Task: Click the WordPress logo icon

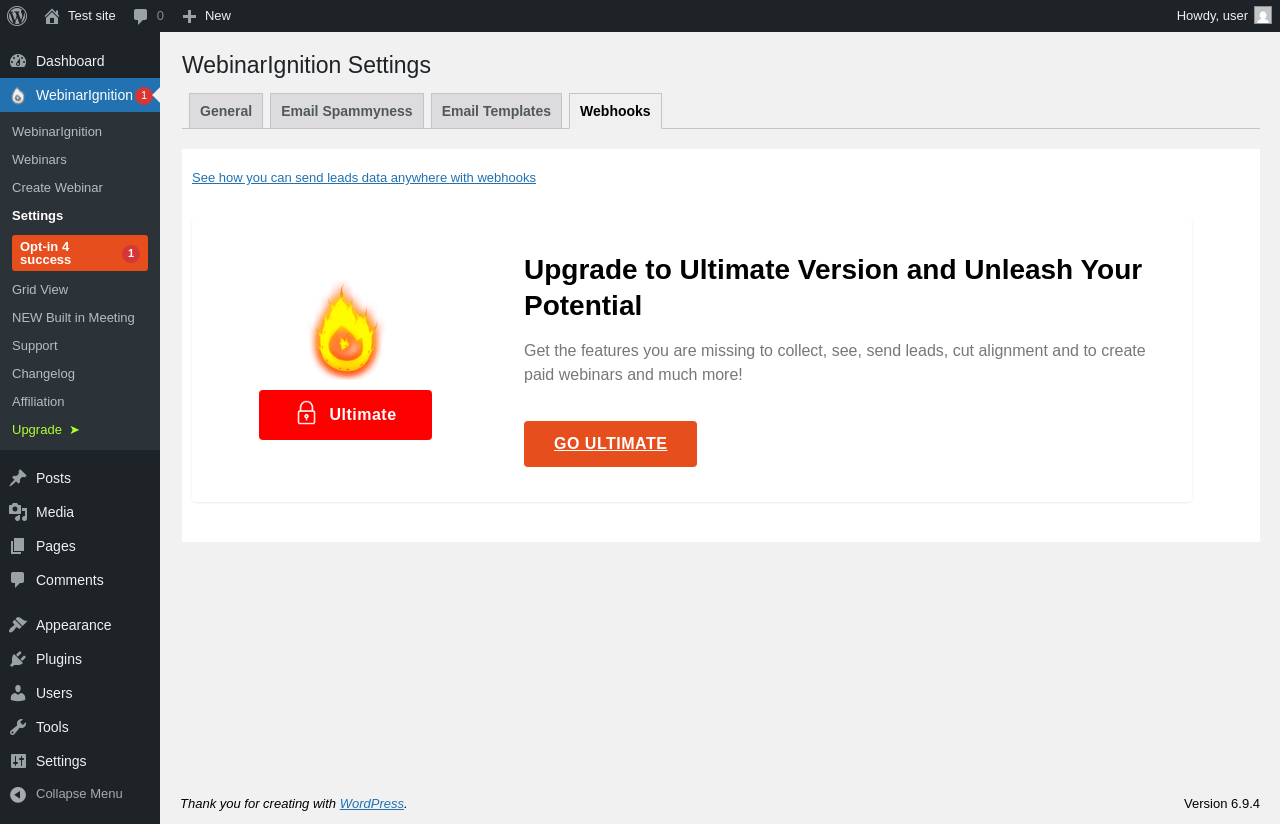Action: [x=17, y=16]
